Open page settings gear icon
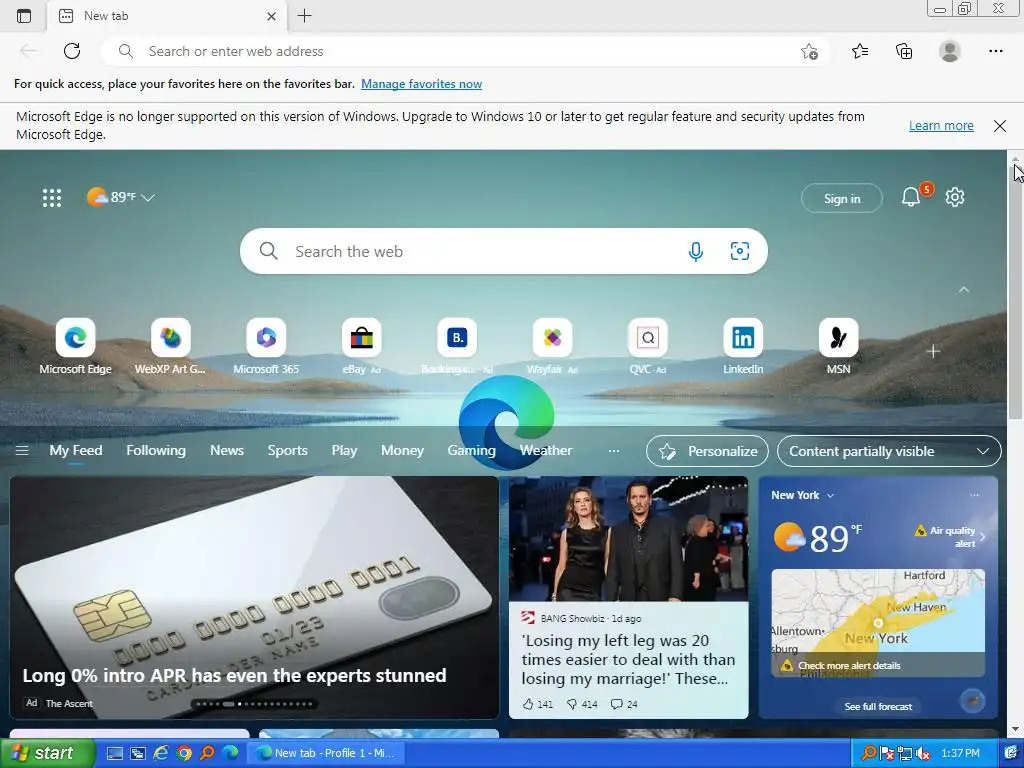The width and height of the screenshot is (1024, 768). tap(955, 197)
